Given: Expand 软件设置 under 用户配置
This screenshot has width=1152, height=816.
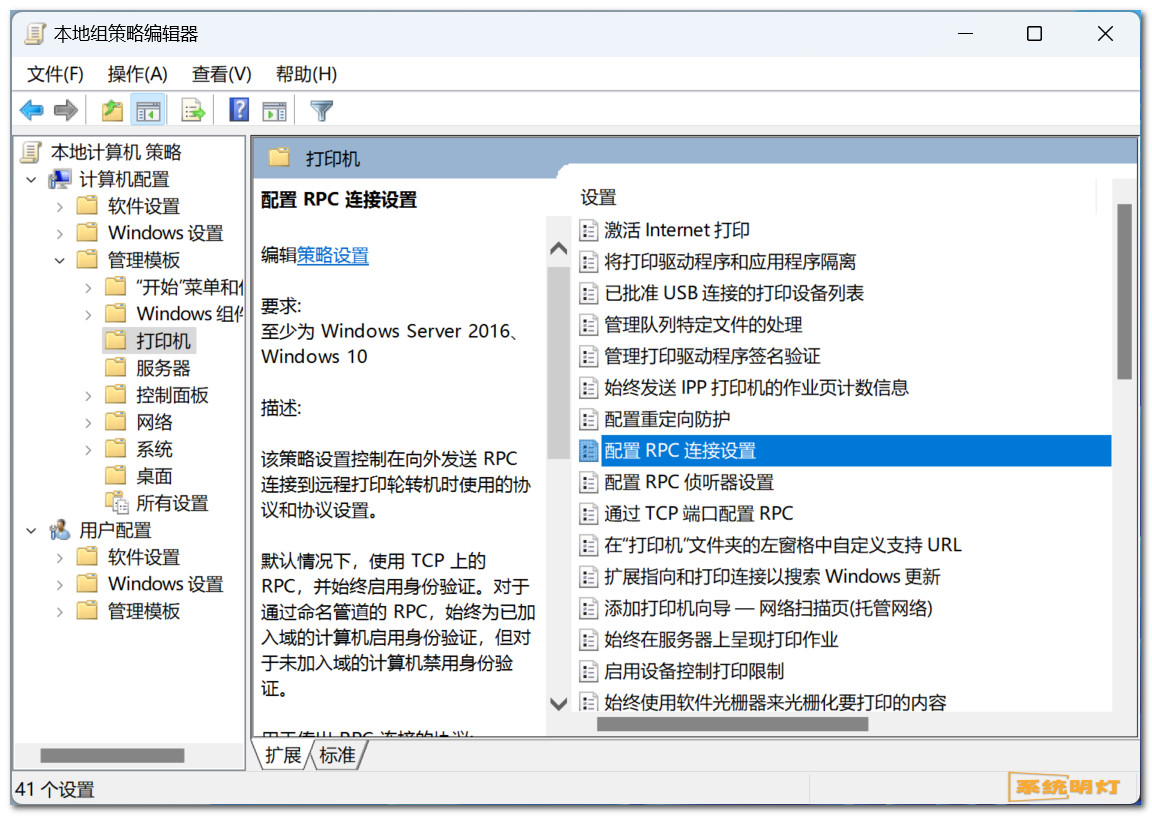Looking at the screenshot, I should [x=60, y=558].
